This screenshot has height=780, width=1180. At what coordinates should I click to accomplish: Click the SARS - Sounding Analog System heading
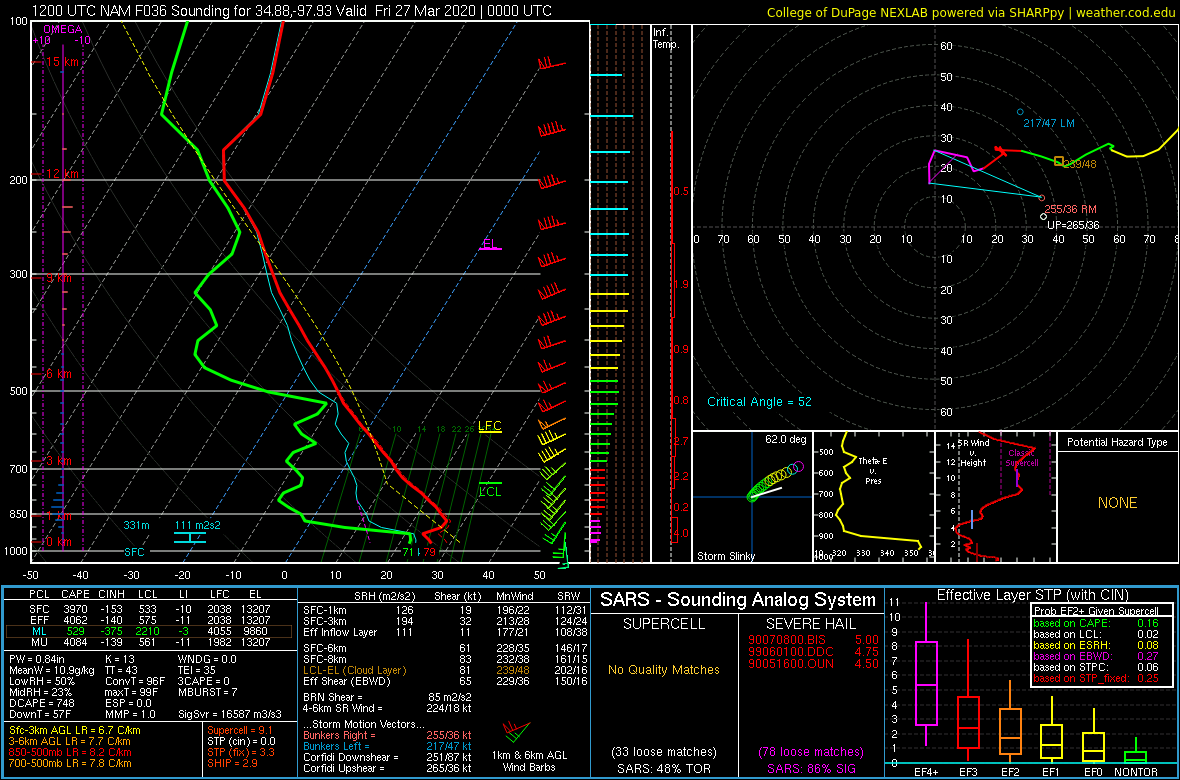click(738, 600)
